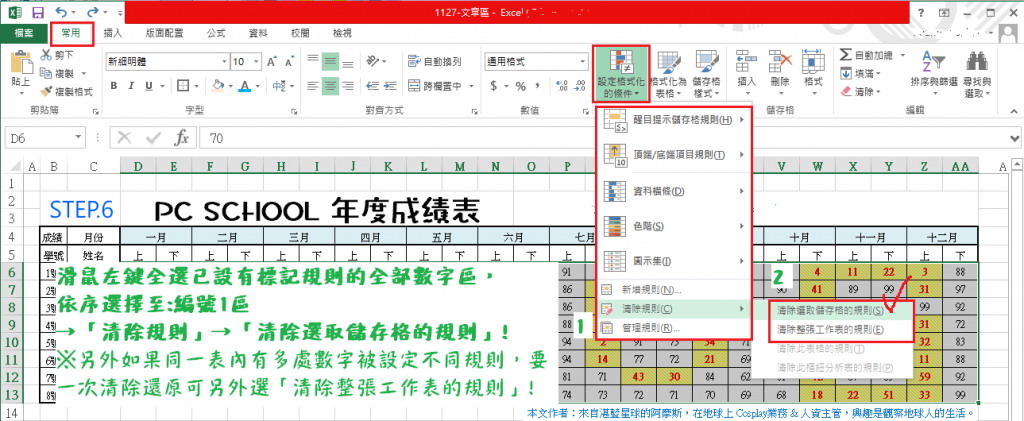
Task: Activate the 複製格式 format painter
Action: tap(66, 91)
